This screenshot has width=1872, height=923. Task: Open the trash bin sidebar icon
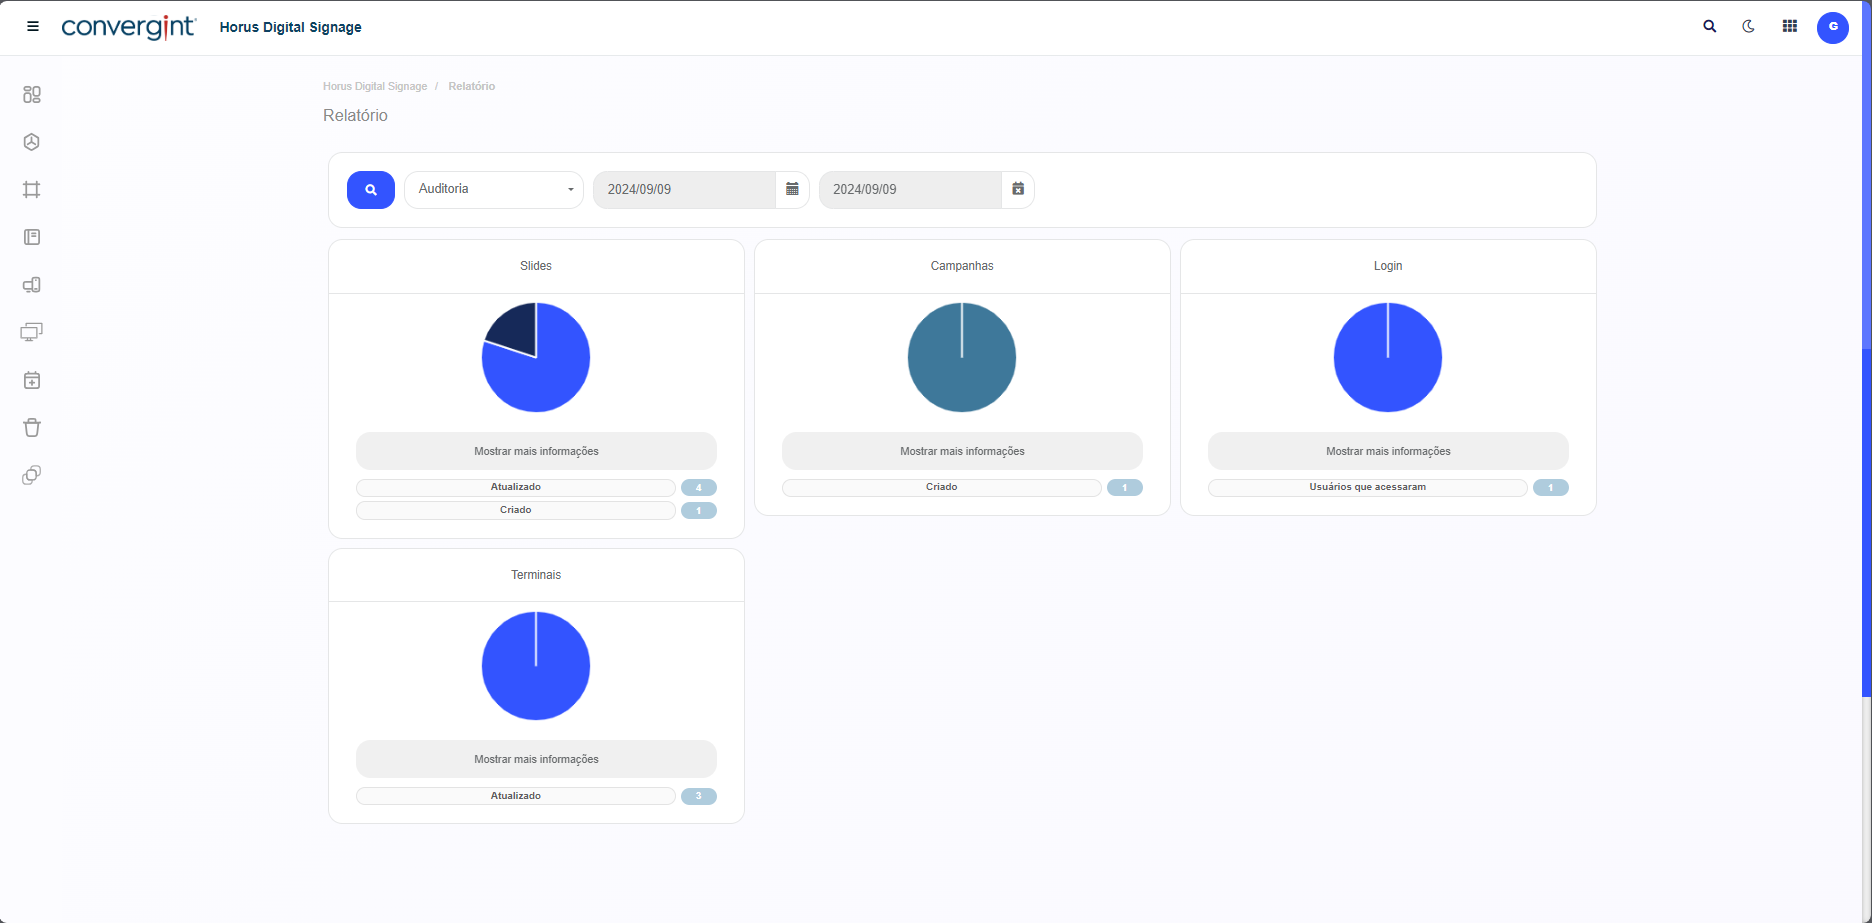(32, 428)
